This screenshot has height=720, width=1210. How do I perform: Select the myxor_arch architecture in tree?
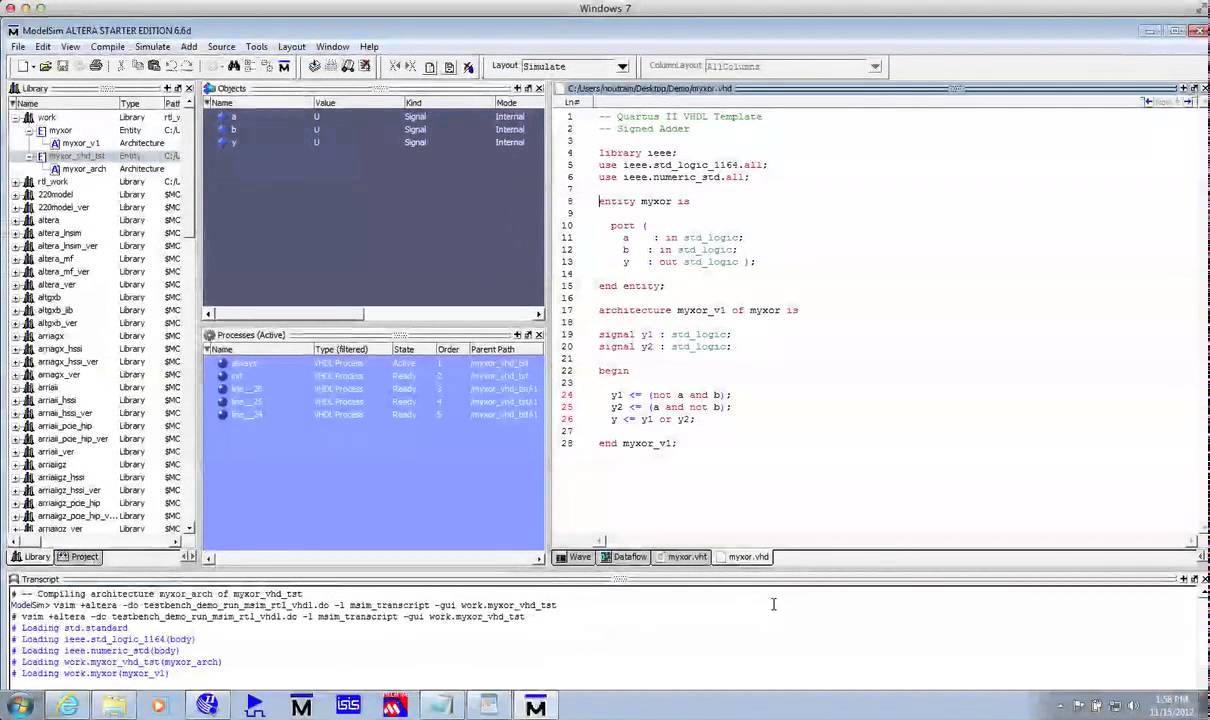tap(84, 169)
